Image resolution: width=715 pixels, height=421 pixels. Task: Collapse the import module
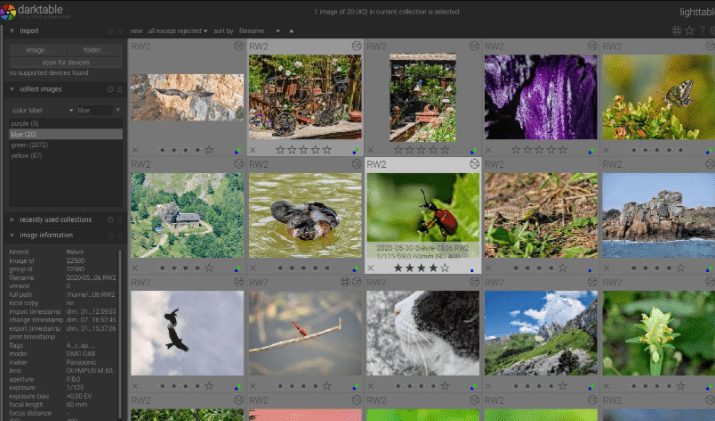coord(12,31)
